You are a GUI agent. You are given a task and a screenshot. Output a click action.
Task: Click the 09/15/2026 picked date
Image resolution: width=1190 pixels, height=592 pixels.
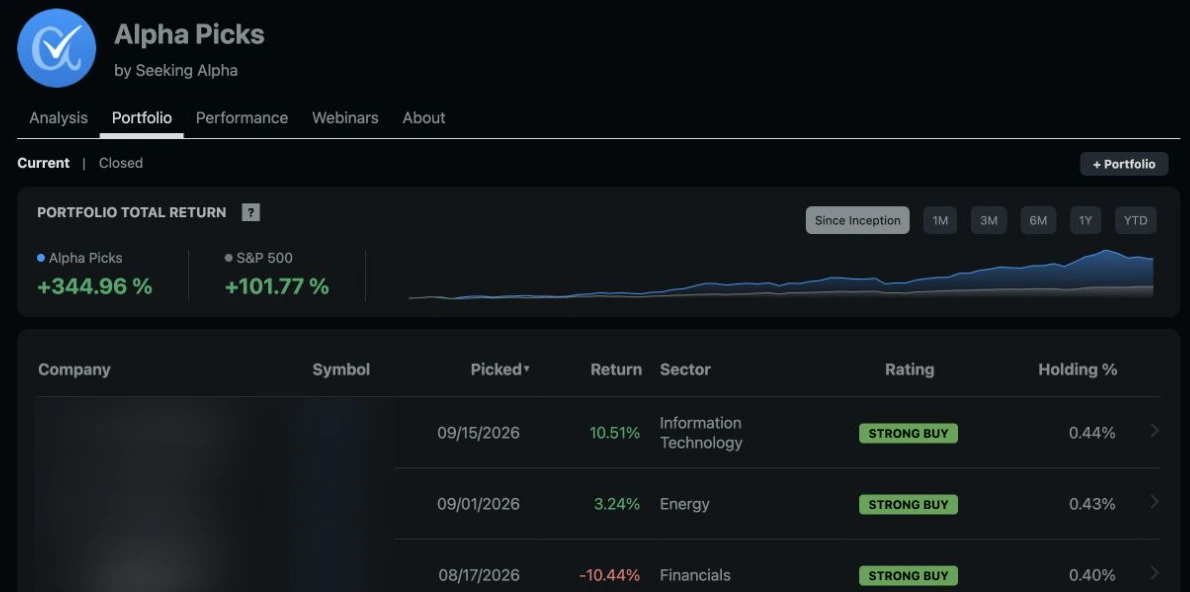pos(478,433)
